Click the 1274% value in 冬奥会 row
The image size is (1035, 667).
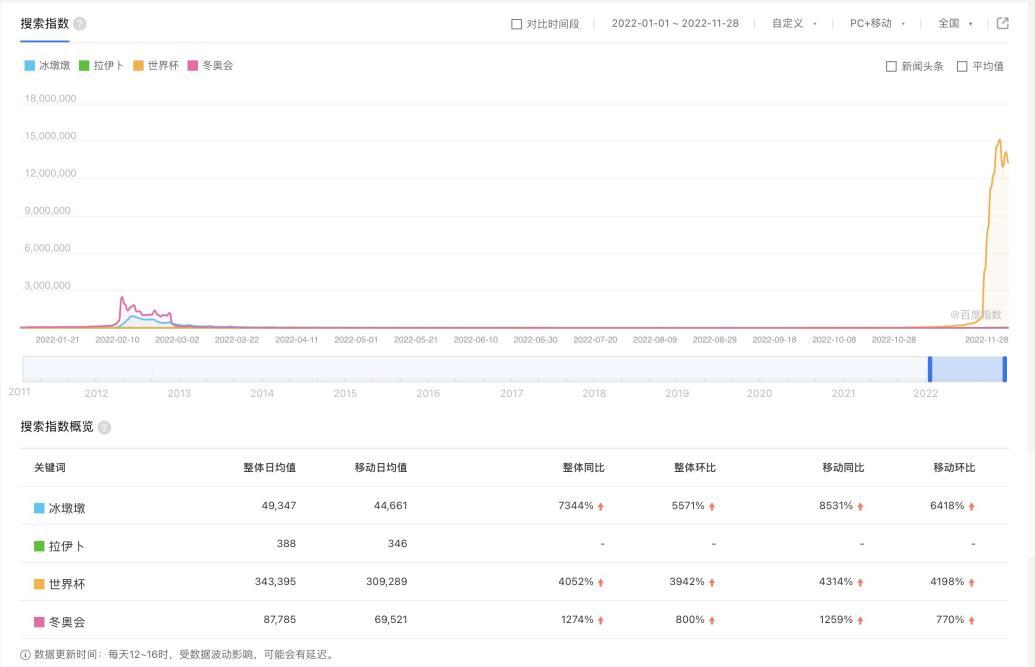coord(577,619)
